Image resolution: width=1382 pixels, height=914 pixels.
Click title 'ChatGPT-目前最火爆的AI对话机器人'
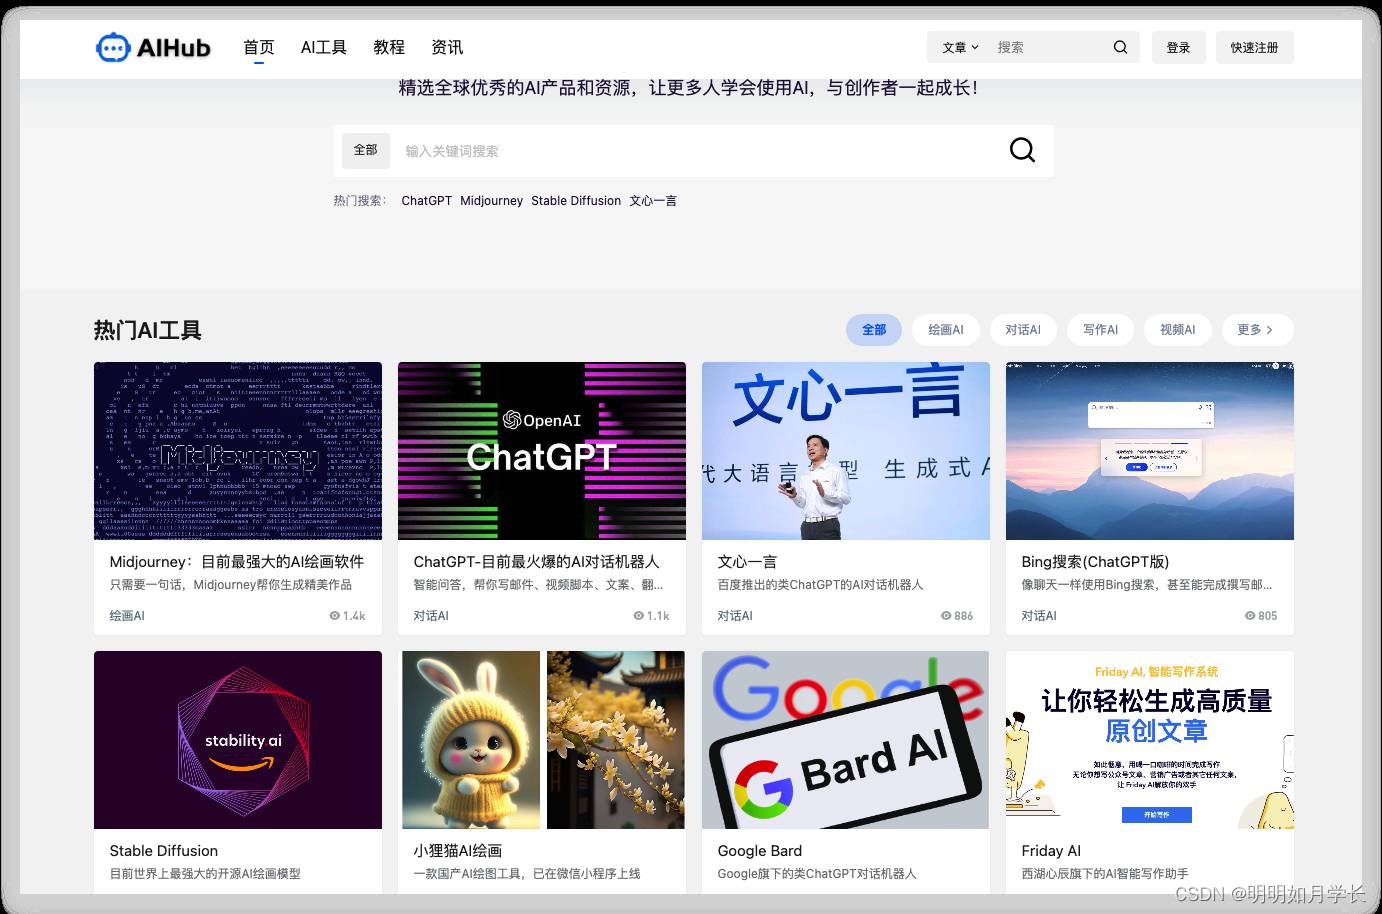point(536,562)
